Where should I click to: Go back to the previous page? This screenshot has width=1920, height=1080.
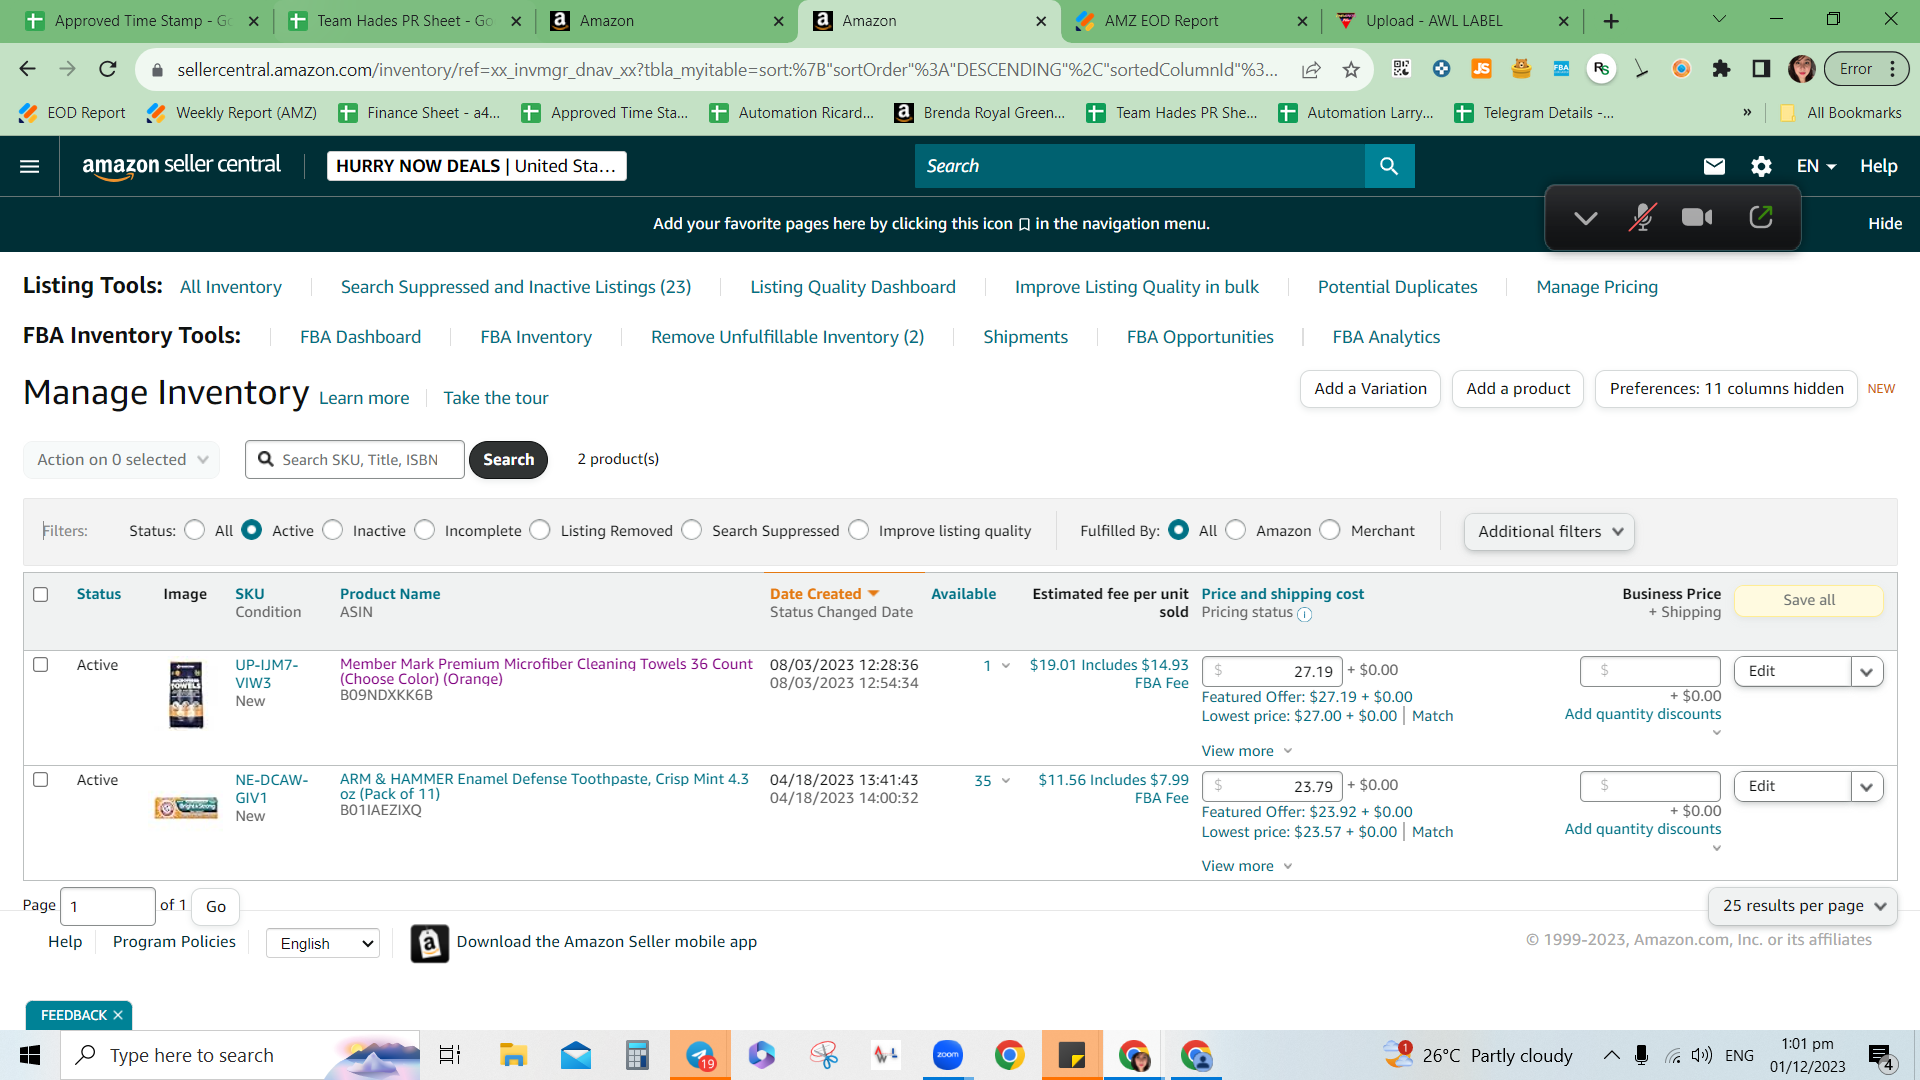click(27, 69)
